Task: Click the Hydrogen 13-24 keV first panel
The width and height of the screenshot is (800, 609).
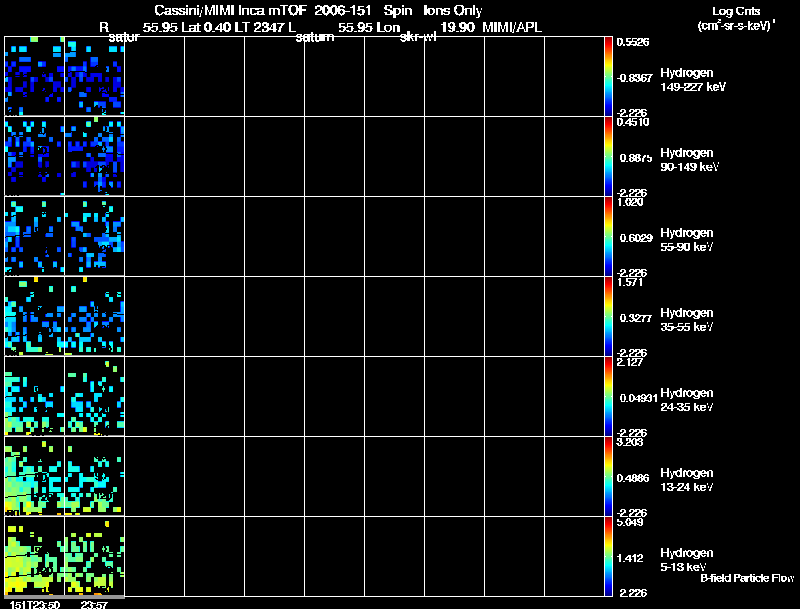Action: [35, 476]
